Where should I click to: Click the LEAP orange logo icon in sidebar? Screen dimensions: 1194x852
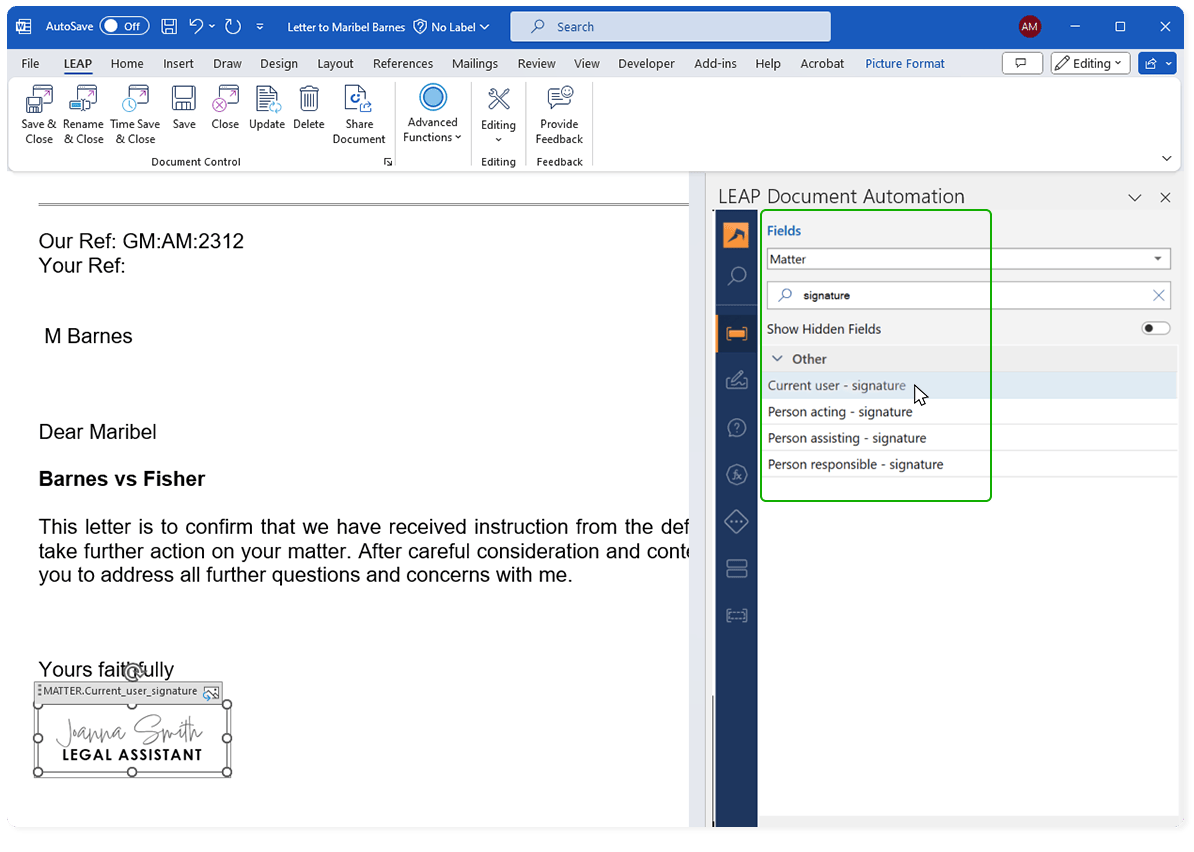point(736,235)
